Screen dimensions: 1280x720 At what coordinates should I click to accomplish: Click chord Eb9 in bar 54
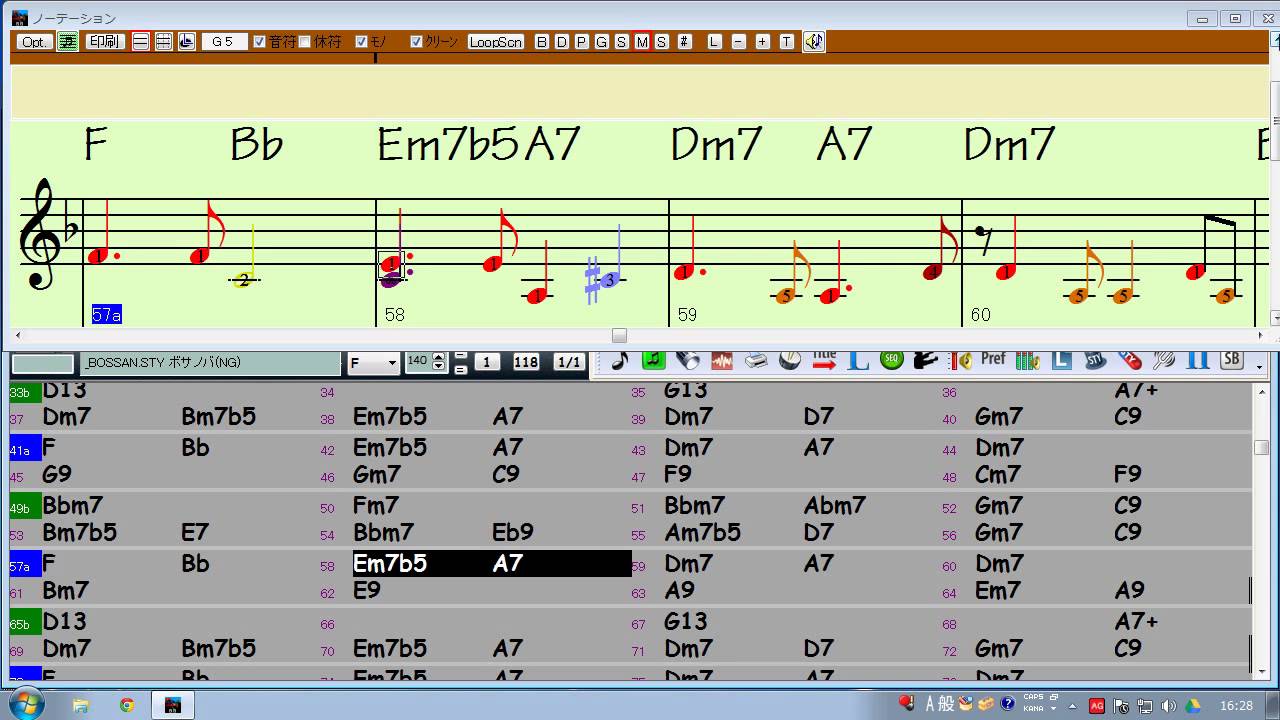coord(513,533)
